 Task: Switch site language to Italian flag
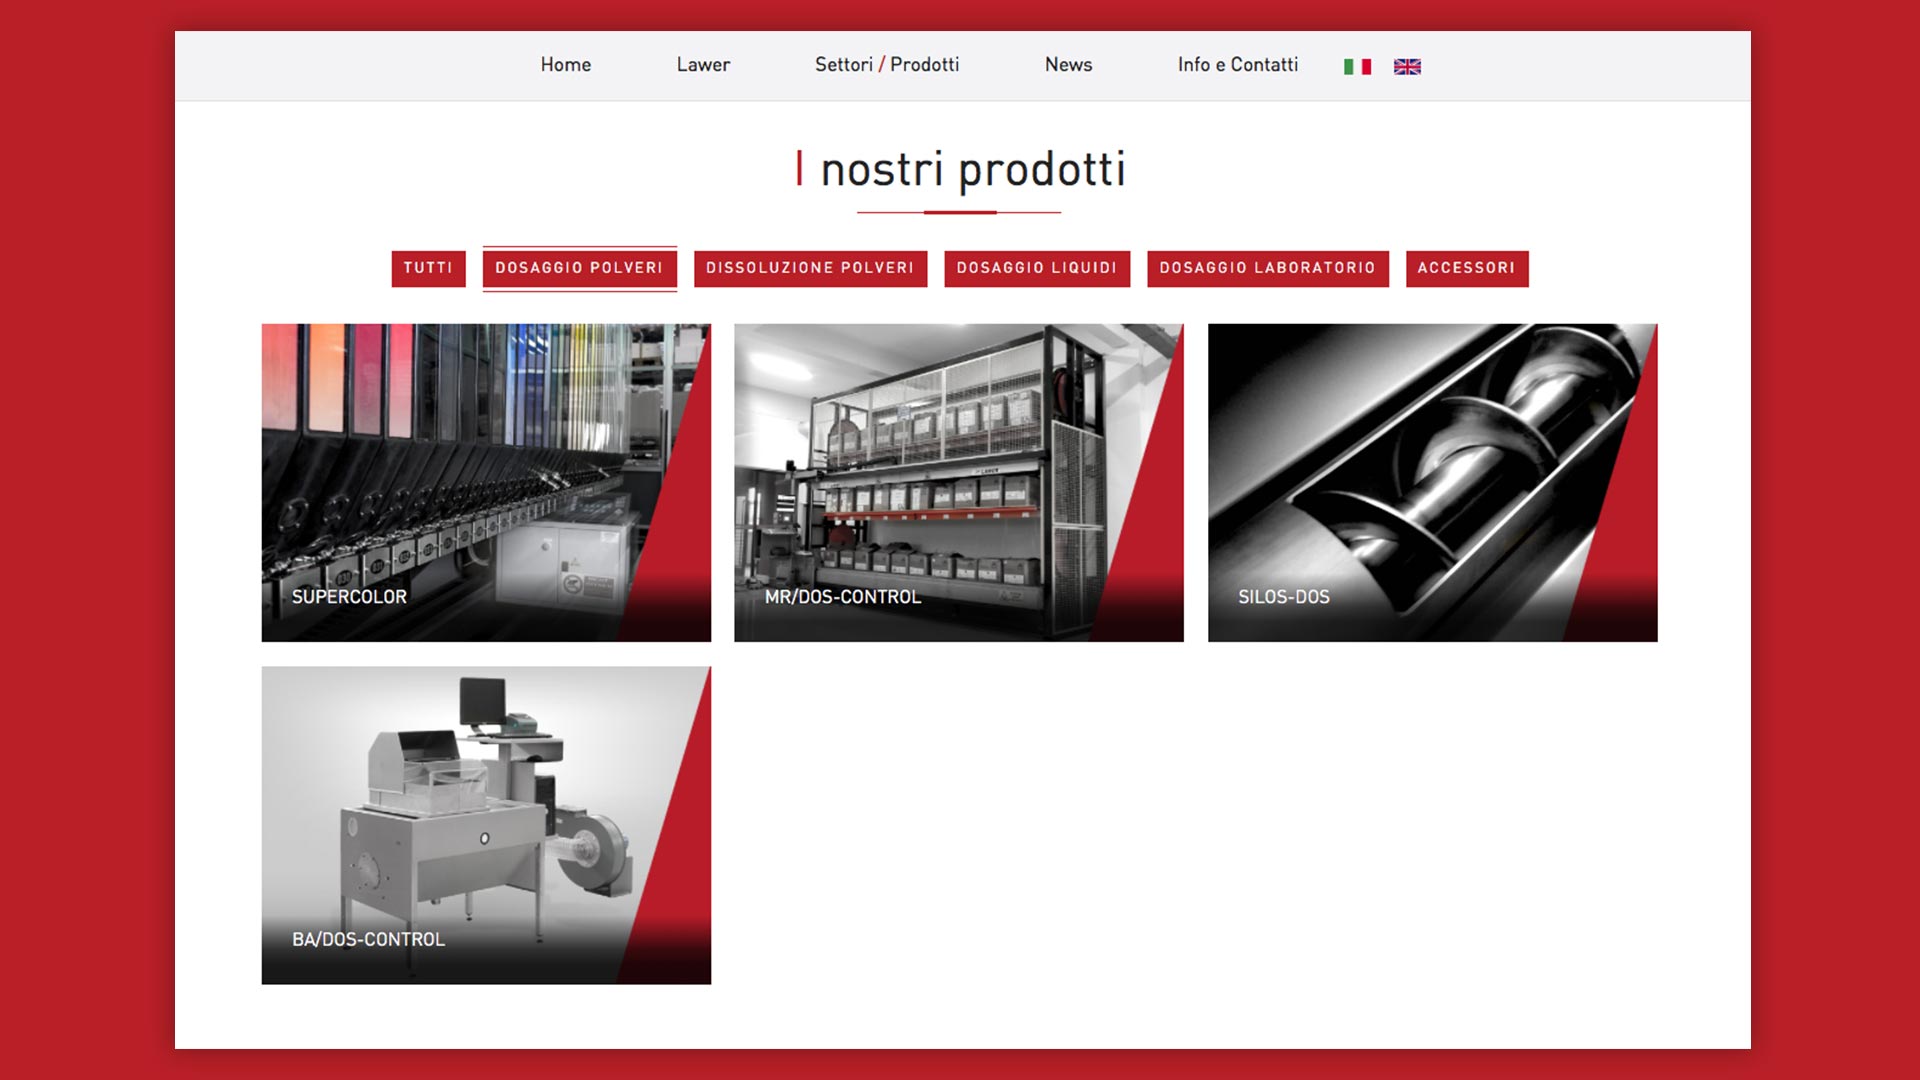(1357, 66)
